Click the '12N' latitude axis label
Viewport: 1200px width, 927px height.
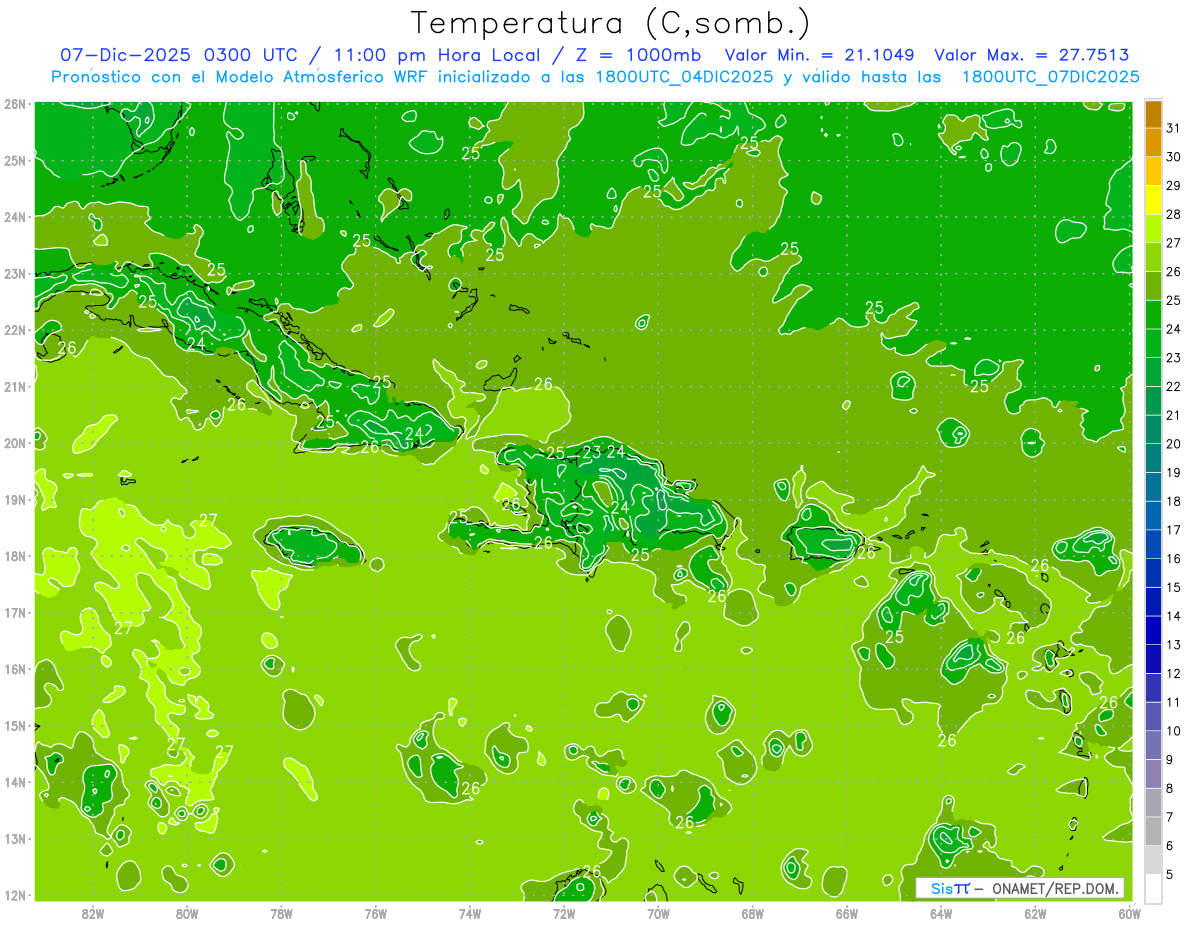(x=14, y=894)
